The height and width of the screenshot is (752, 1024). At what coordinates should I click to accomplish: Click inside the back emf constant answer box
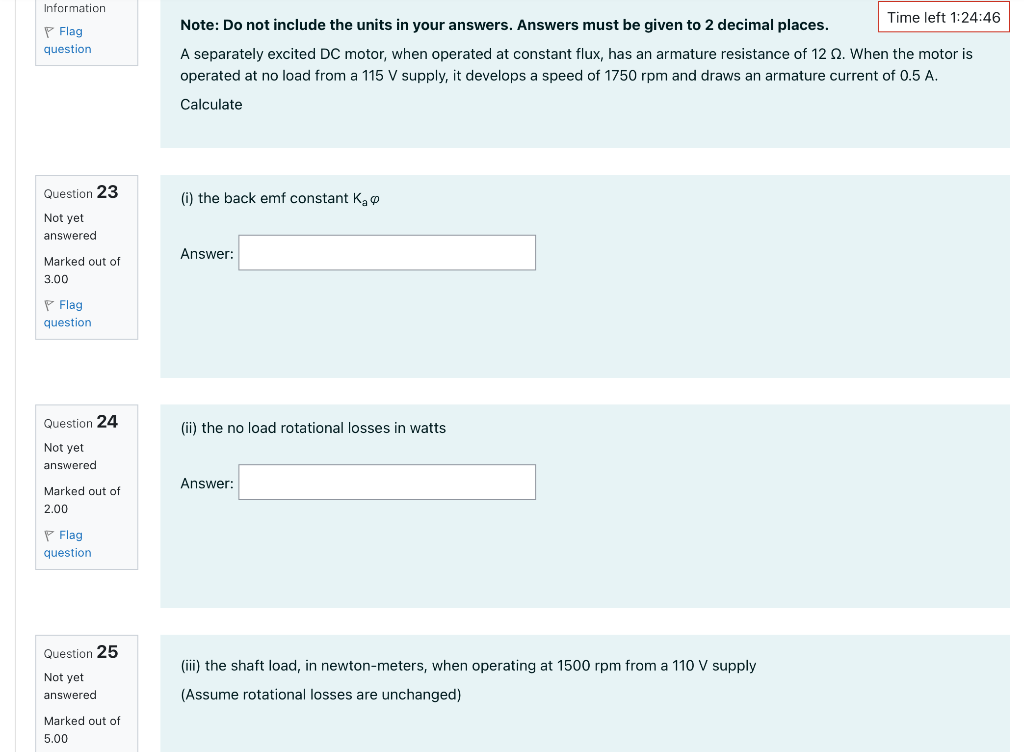[x=386, y=252]
